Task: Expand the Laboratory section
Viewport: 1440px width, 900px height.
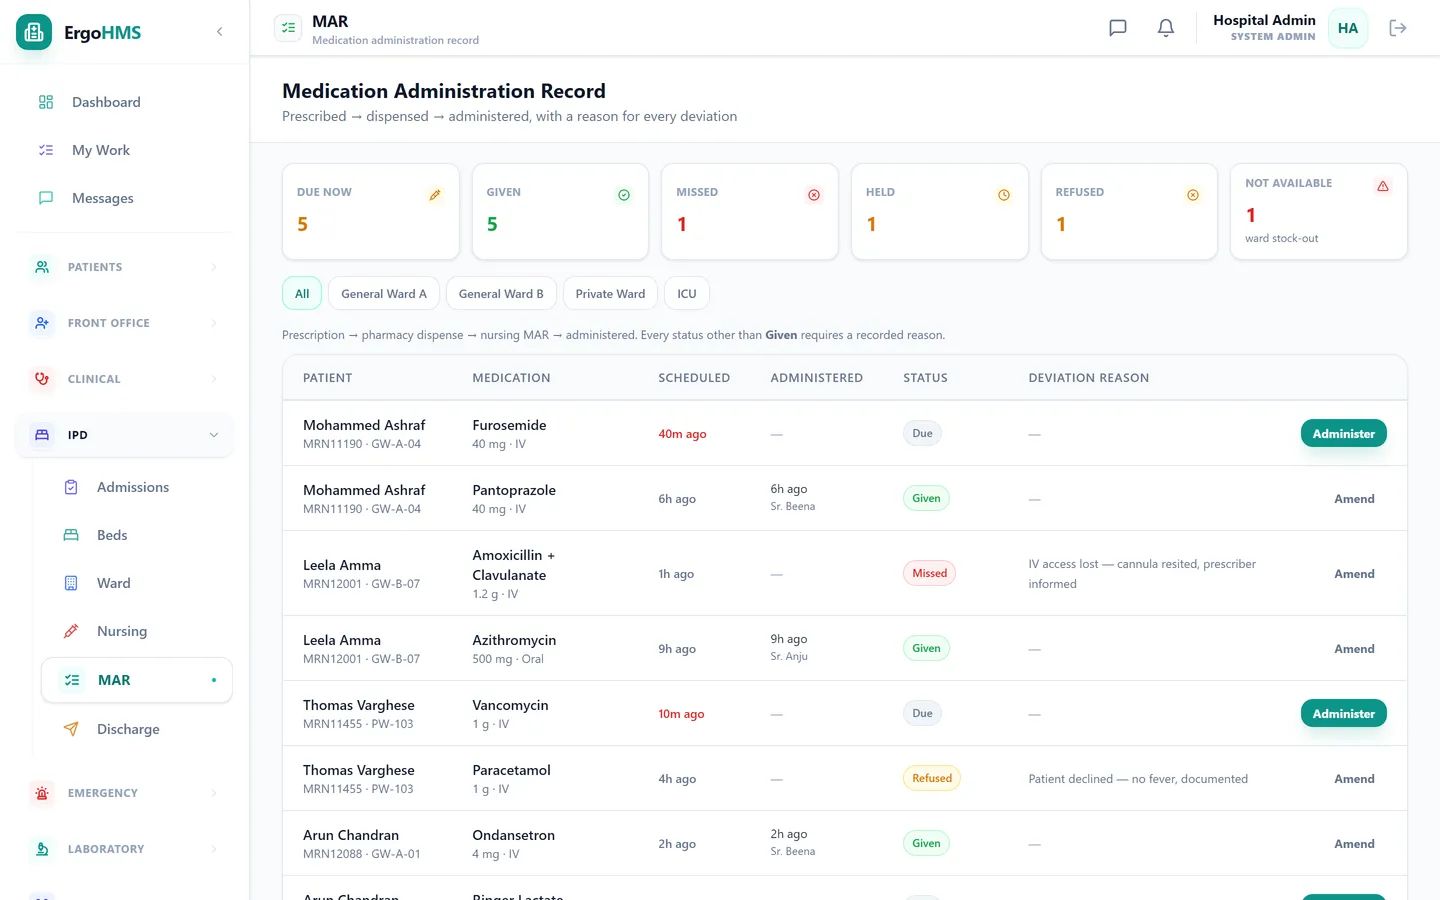Action: point(125,849)
